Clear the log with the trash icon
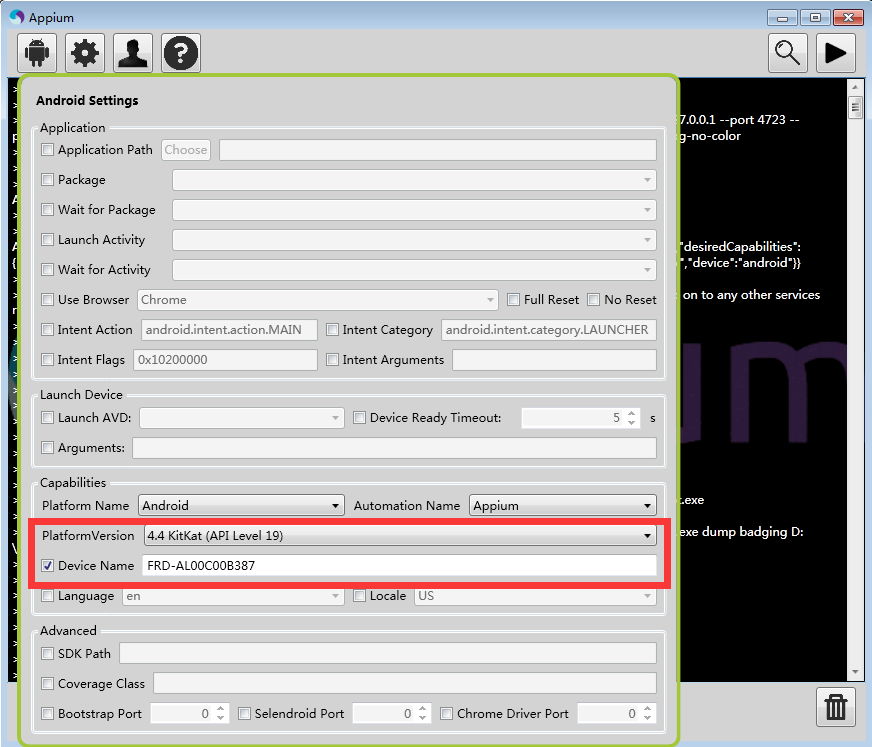This screenshot has height=747, width=872. point(835,707)
